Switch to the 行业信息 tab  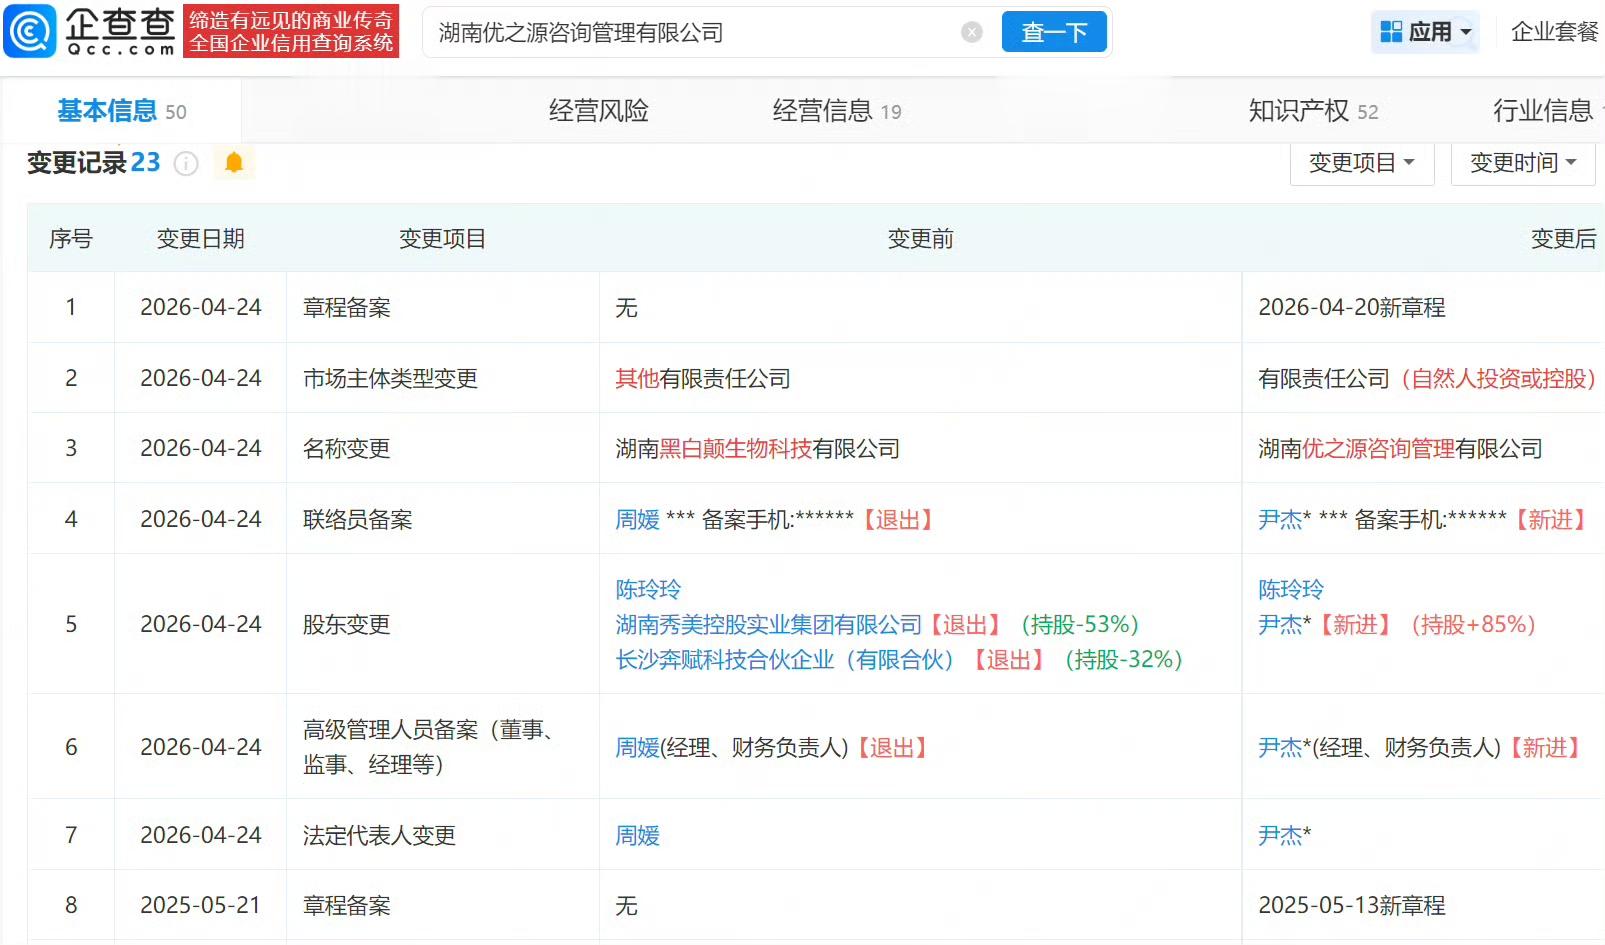tap(1543, 111)
